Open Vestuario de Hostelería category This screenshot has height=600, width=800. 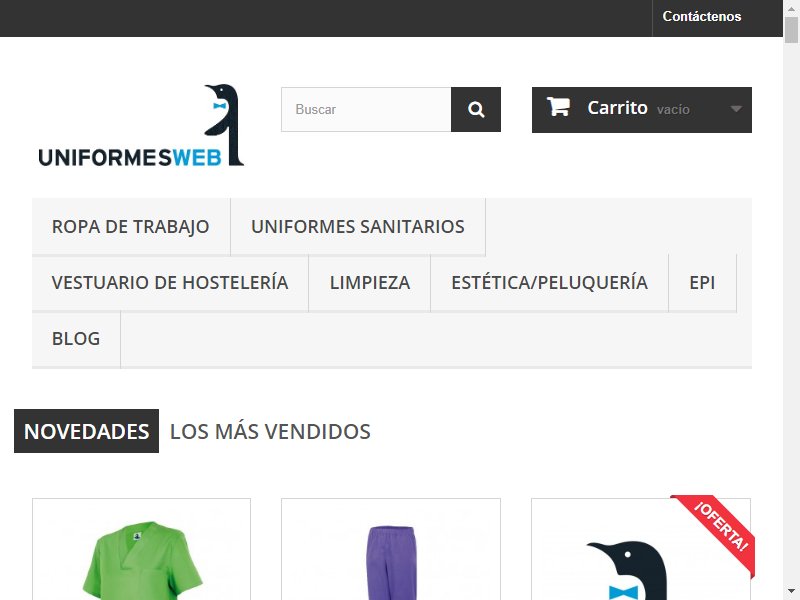pos(170,283)
